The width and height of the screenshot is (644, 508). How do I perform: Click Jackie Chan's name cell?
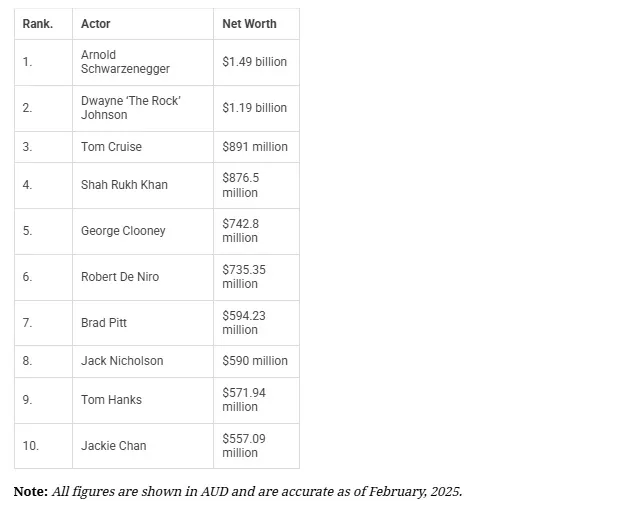113,446
